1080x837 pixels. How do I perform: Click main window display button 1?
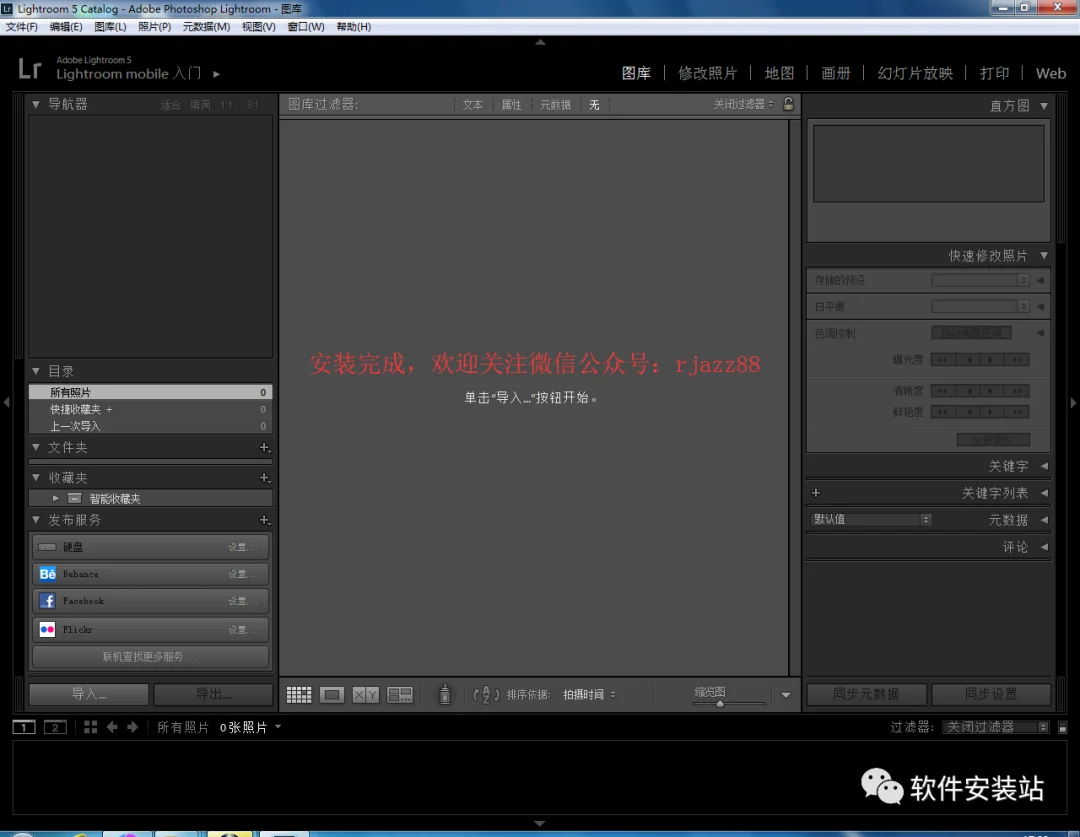point(24,727)
